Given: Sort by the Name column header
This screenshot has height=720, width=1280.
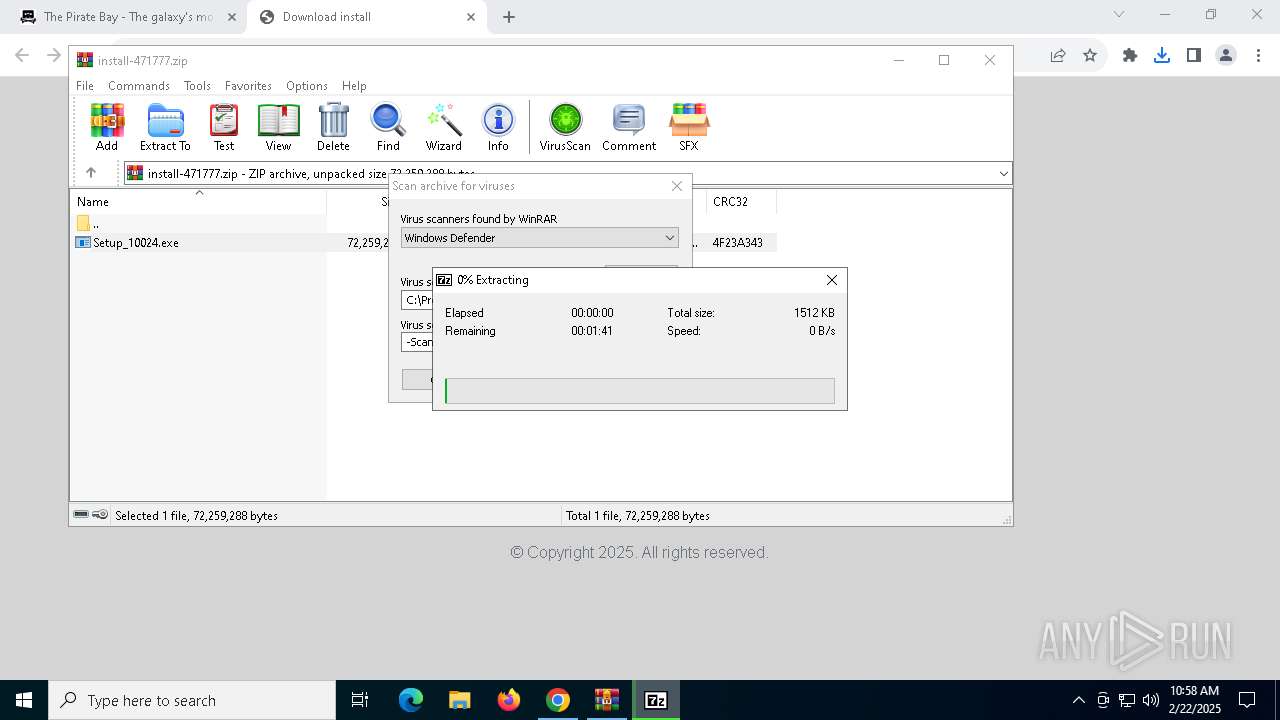Looking at the screenshot, I should click(198, 202).
